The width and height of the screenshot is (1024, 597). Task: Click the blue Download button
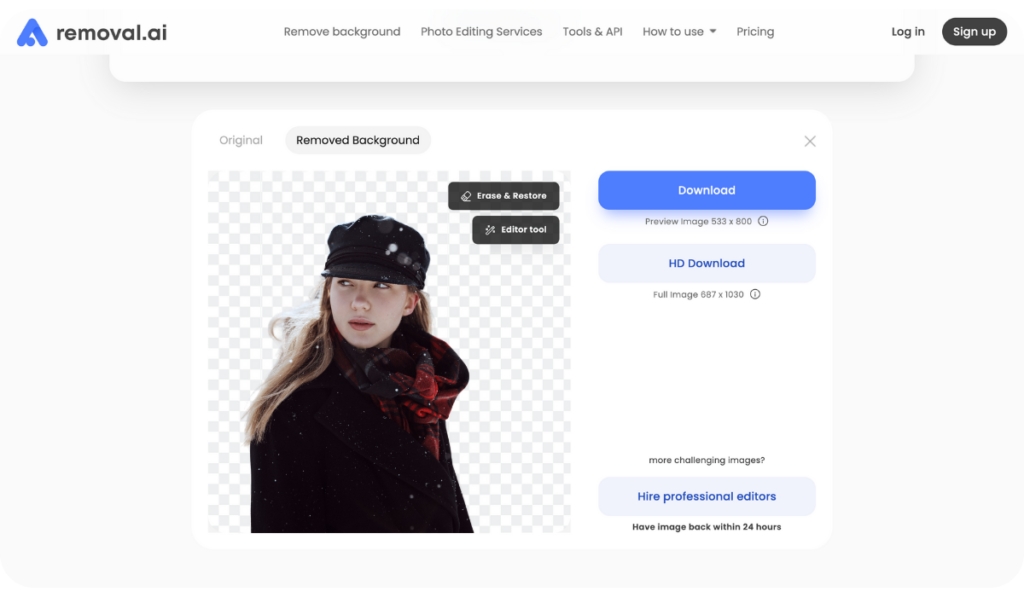(x=706, y=190)
